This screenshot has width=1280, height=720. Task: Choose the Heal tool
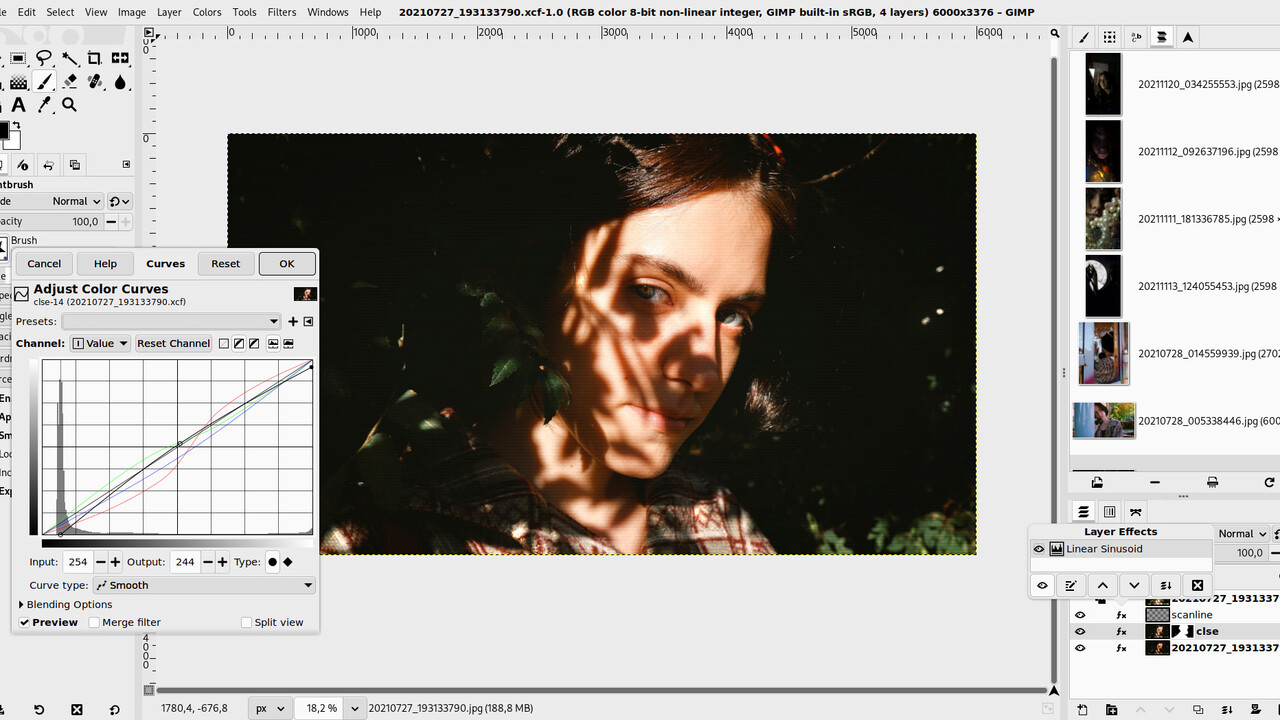pos(95,82)
